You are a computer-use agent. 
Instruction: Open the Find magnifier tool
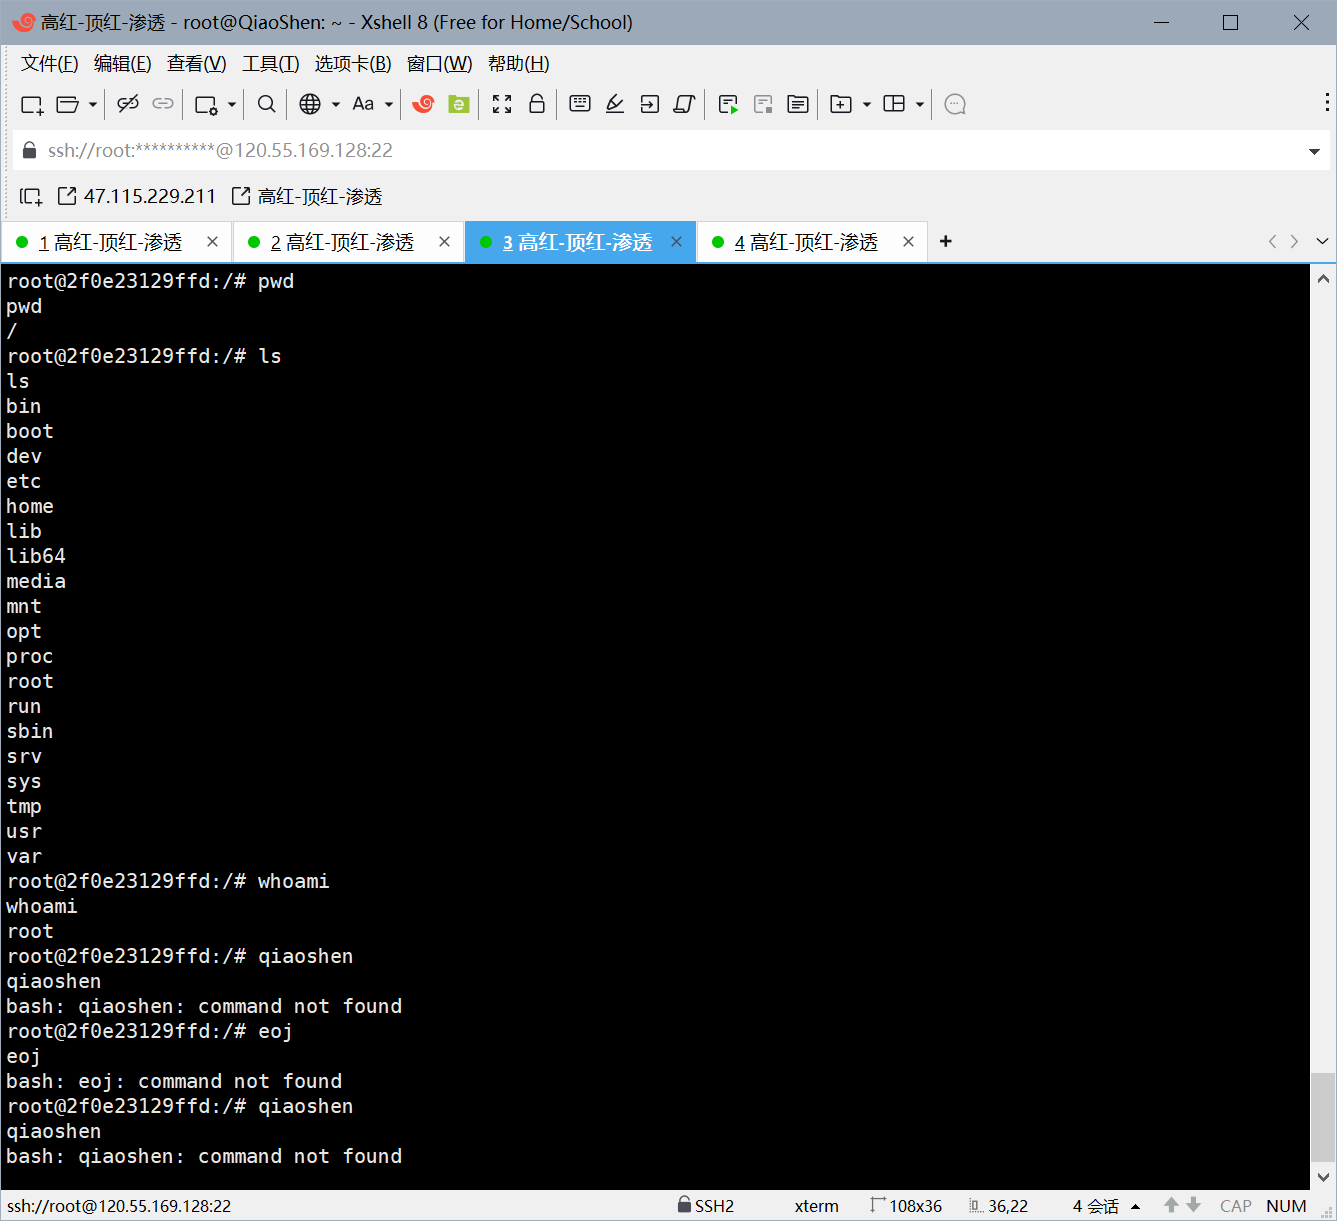(266, 104)
